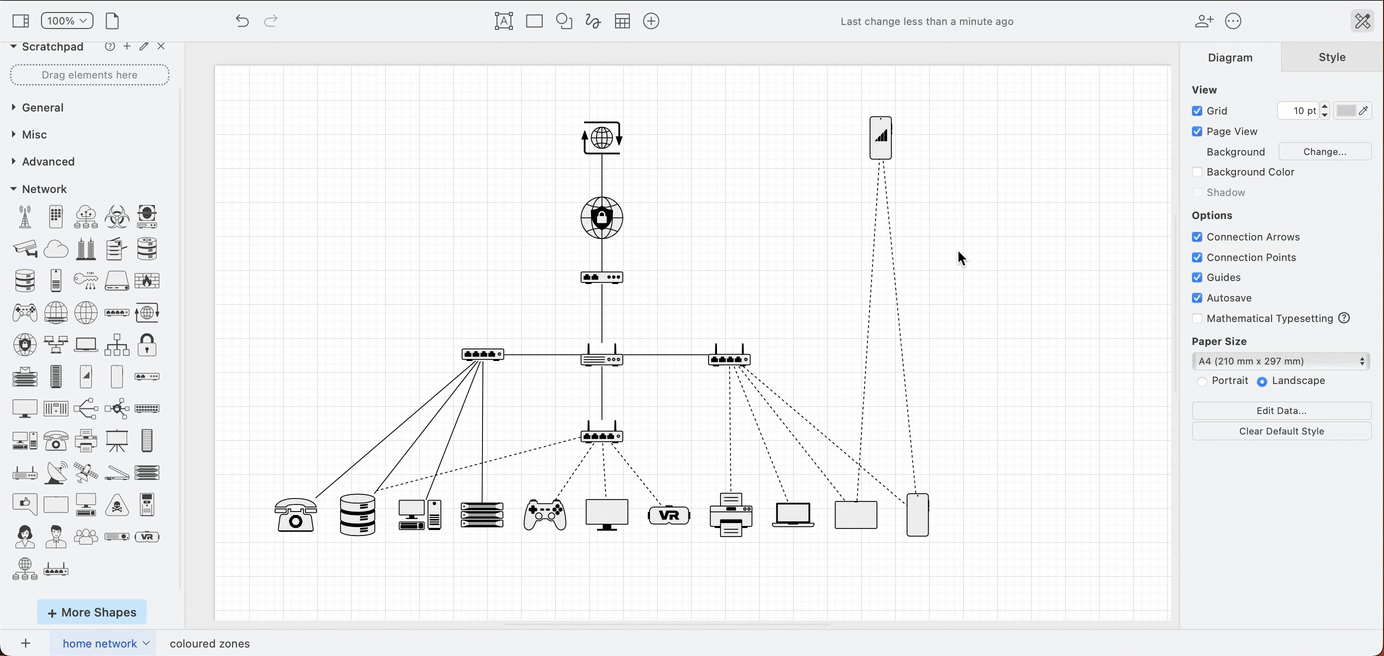Open the zoom level combo box

[66, 20]
